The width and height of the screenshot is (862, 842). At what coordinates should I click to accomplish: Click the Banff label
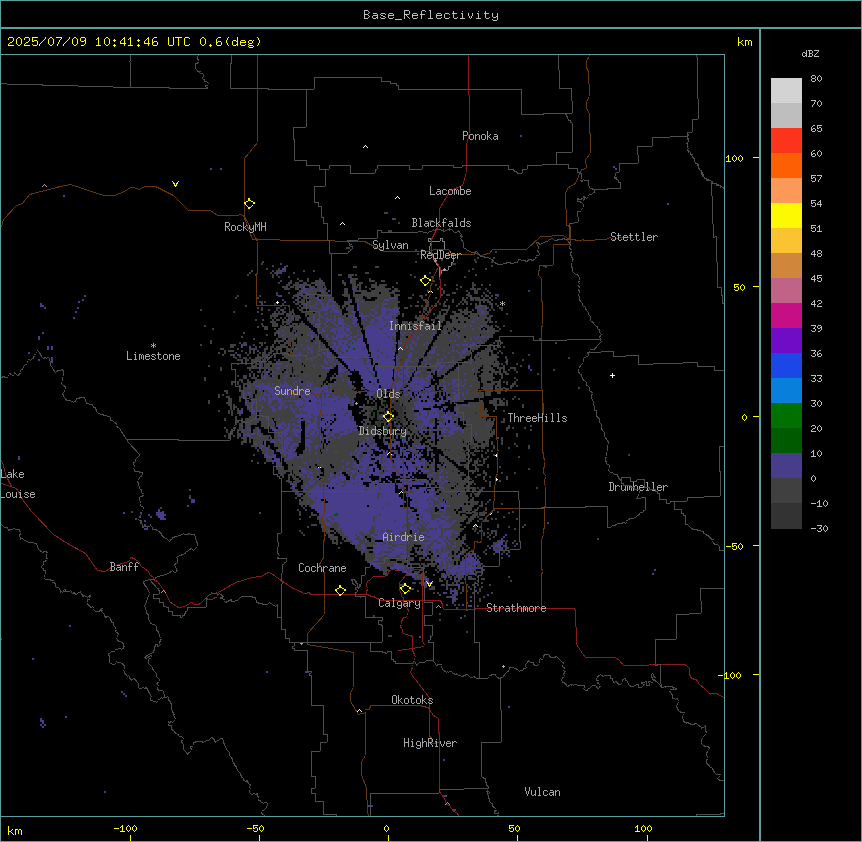coord(124,567)
